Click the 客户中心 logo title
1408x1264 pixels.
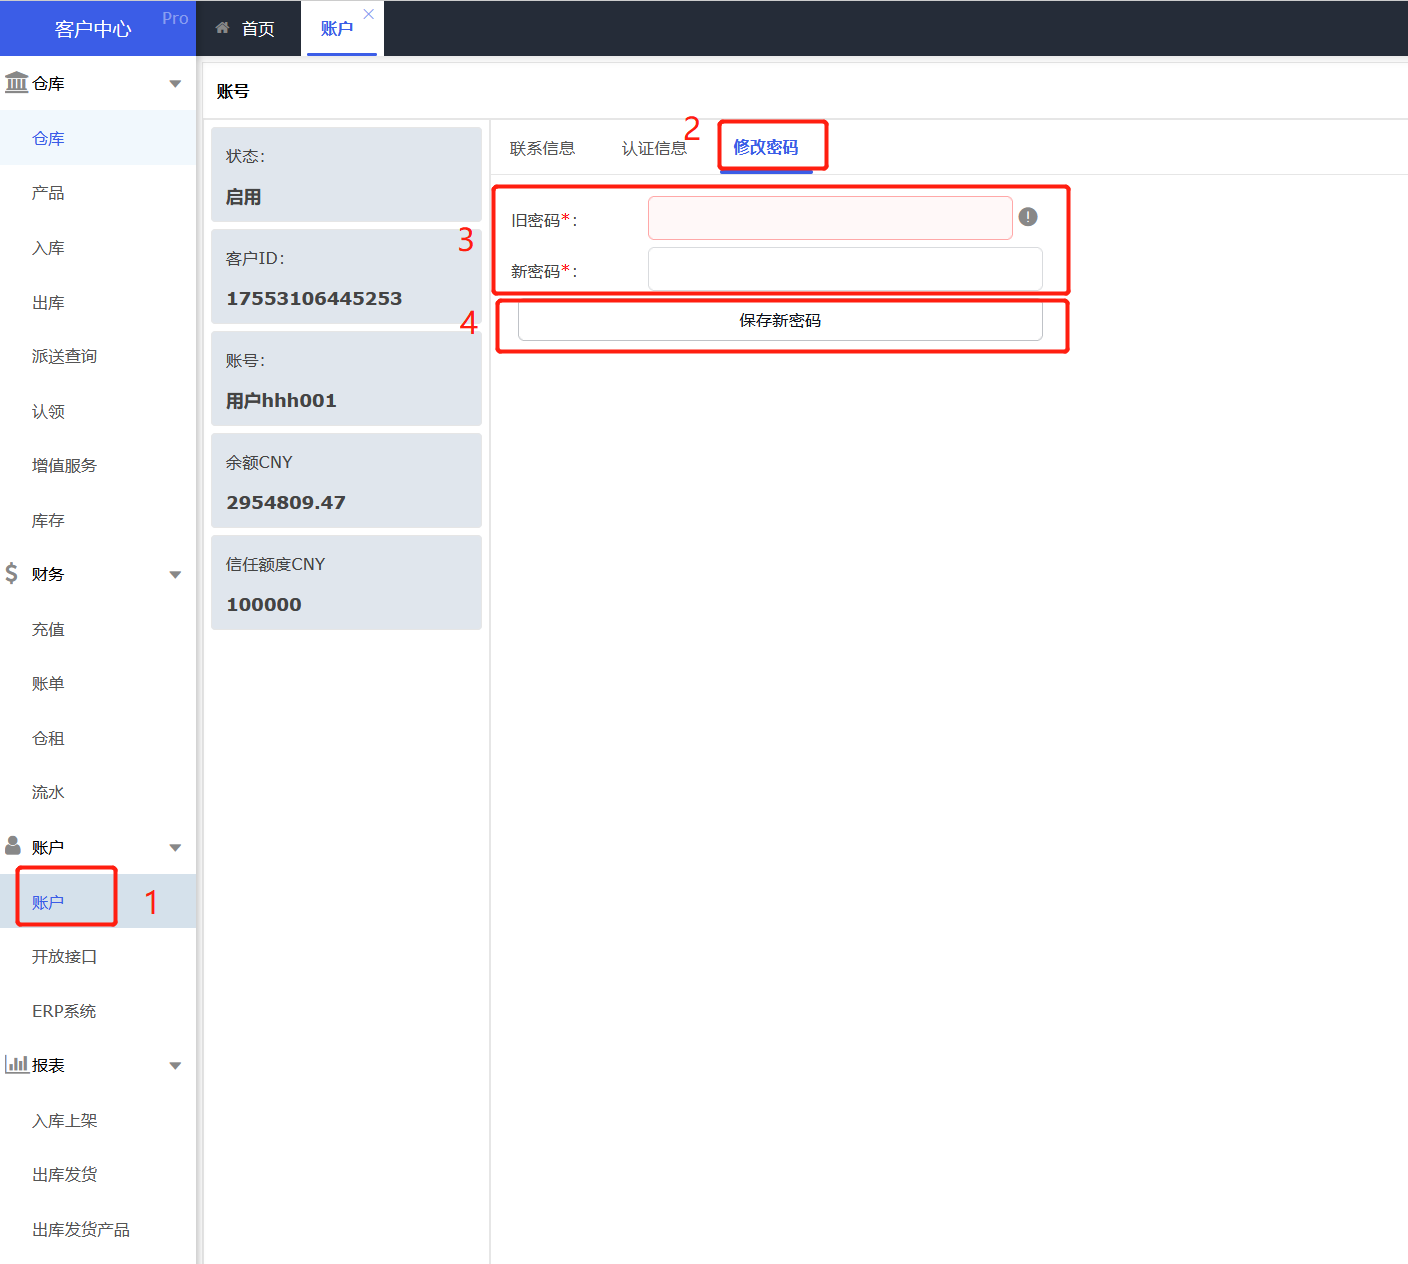(93, 29)
